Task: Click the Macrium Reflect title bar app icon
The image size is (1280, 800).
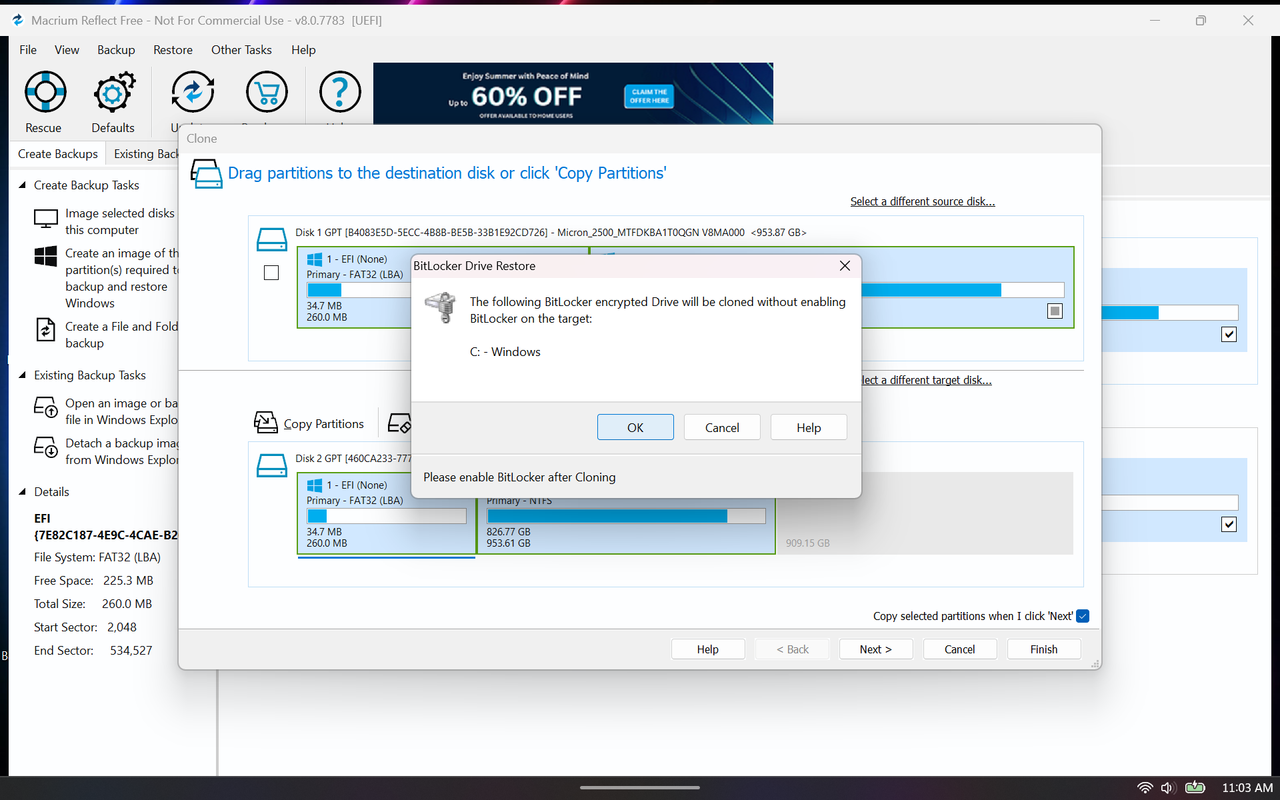Action: [x=17, y=20]
